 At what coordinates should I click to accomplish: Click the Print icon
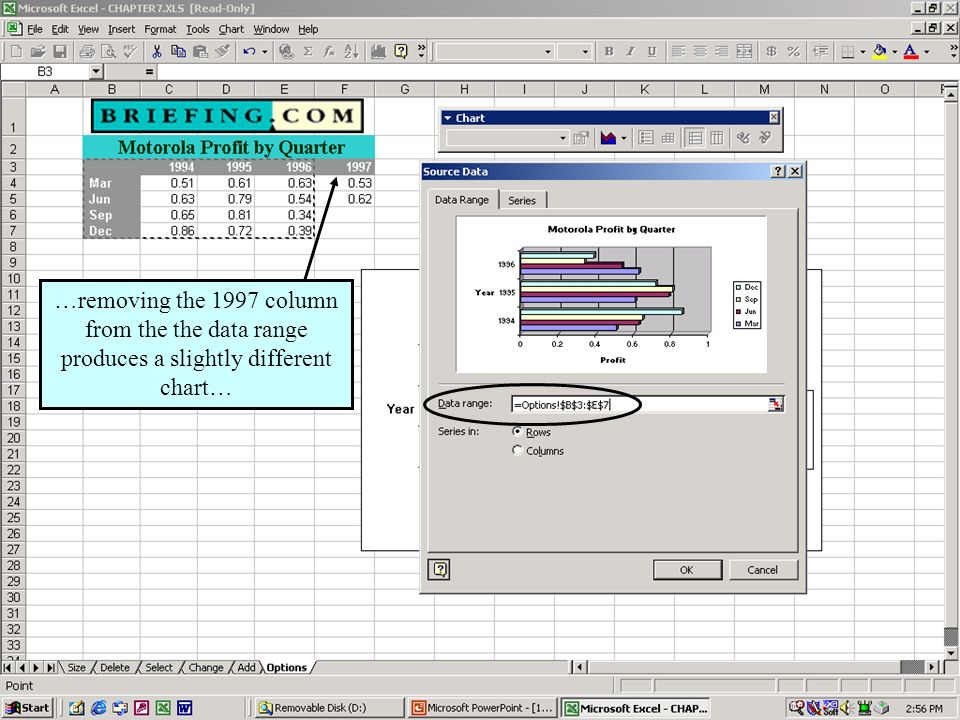pos(87,51)
